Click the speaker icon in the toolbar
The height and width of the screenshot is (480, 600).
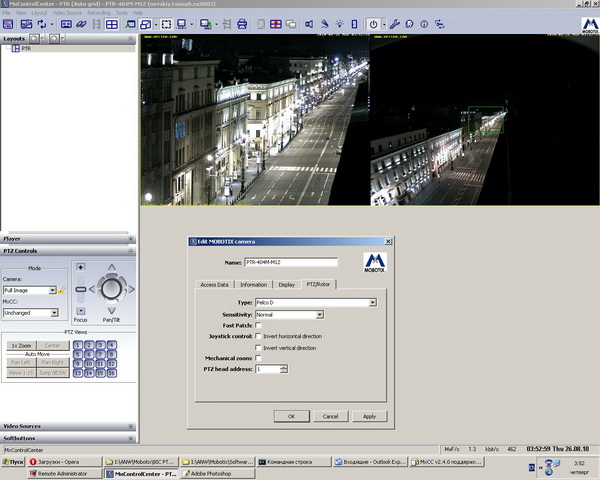[x=309, y=24]
